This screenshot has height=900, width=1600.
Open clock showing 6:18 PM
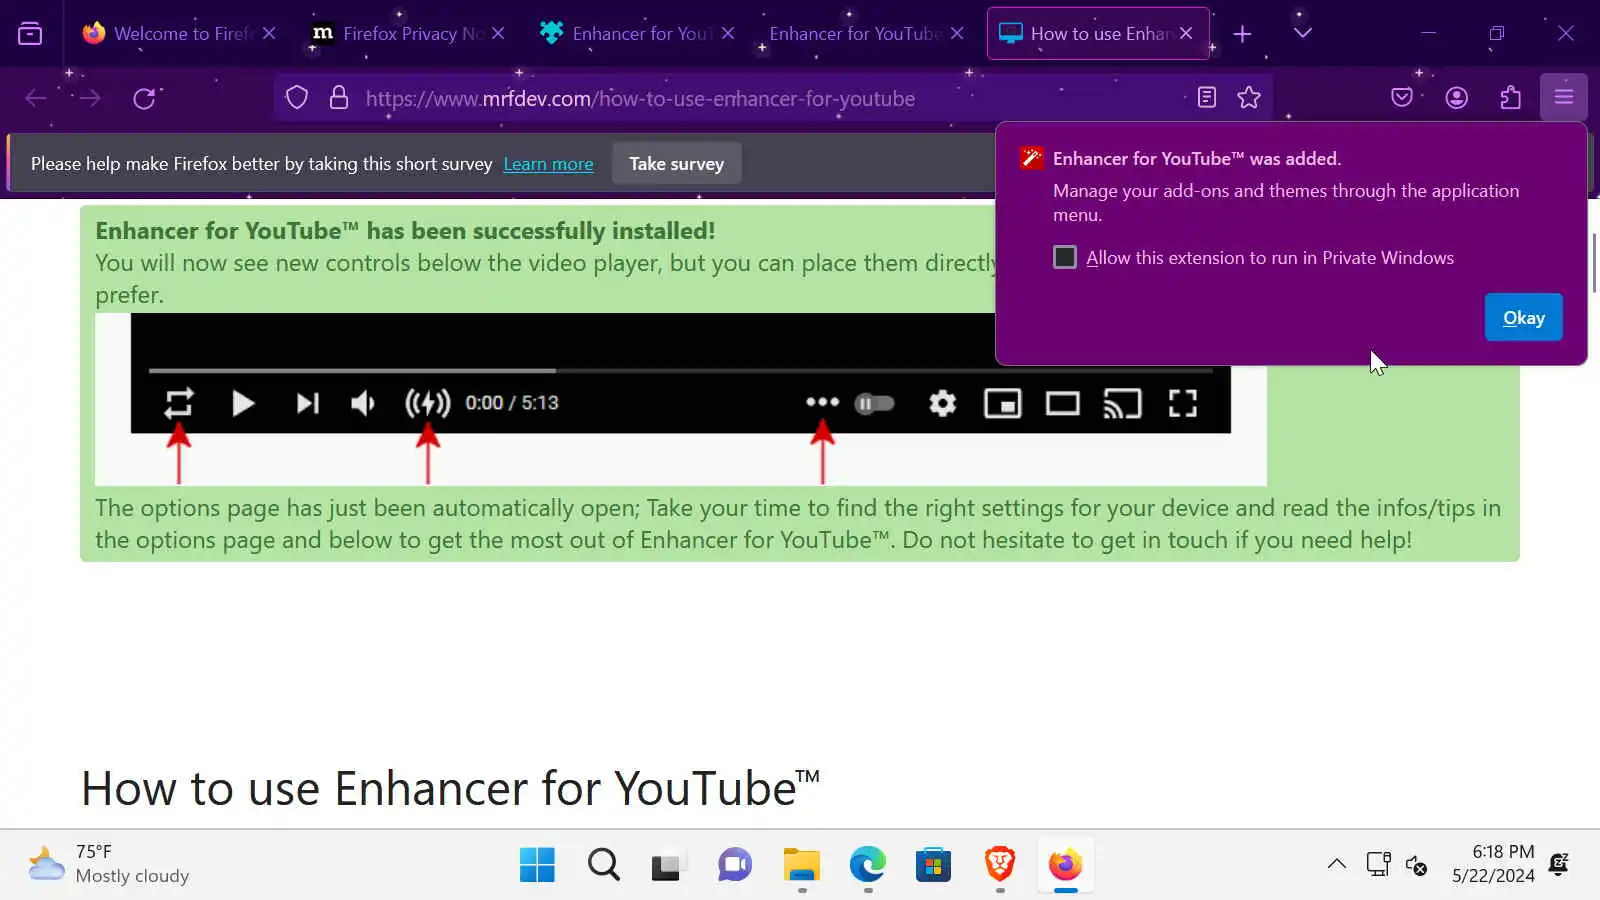(1493, 864)
